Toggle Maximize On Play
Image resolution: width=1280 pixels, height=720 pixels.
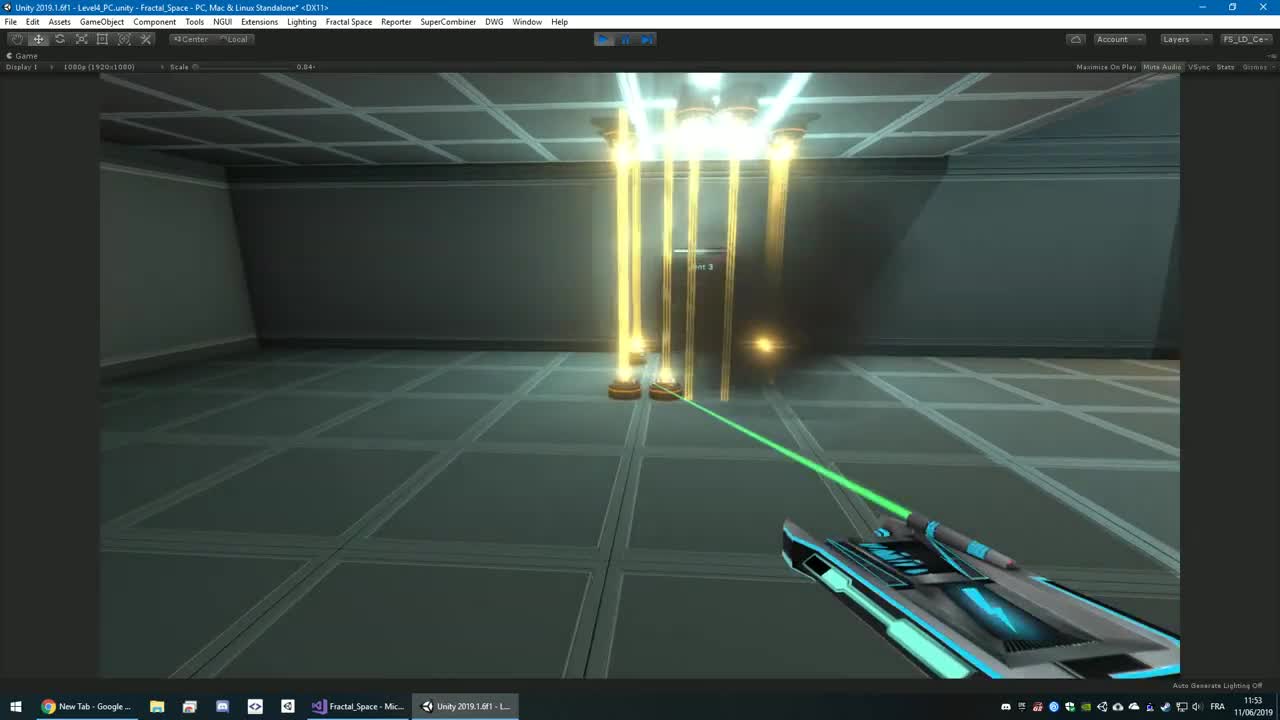pyautogui.click(x=1106, y=67)
